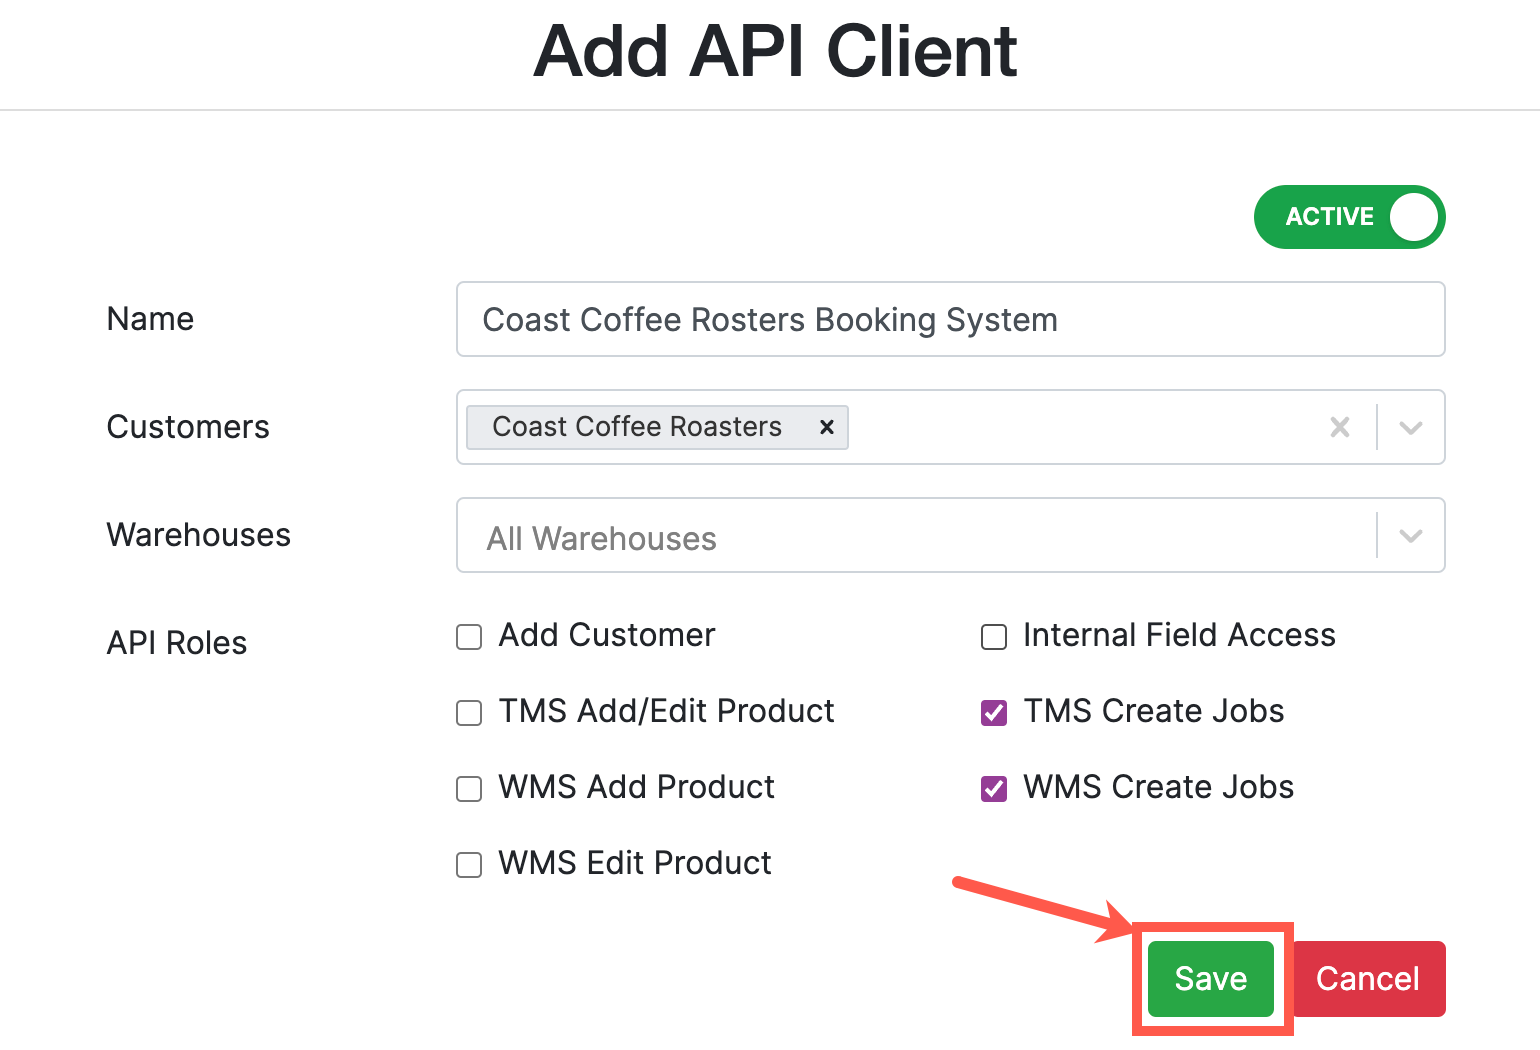Clear all selected customers with the X icon
1540x1050 pixels.
click(x=1340, y=427)
